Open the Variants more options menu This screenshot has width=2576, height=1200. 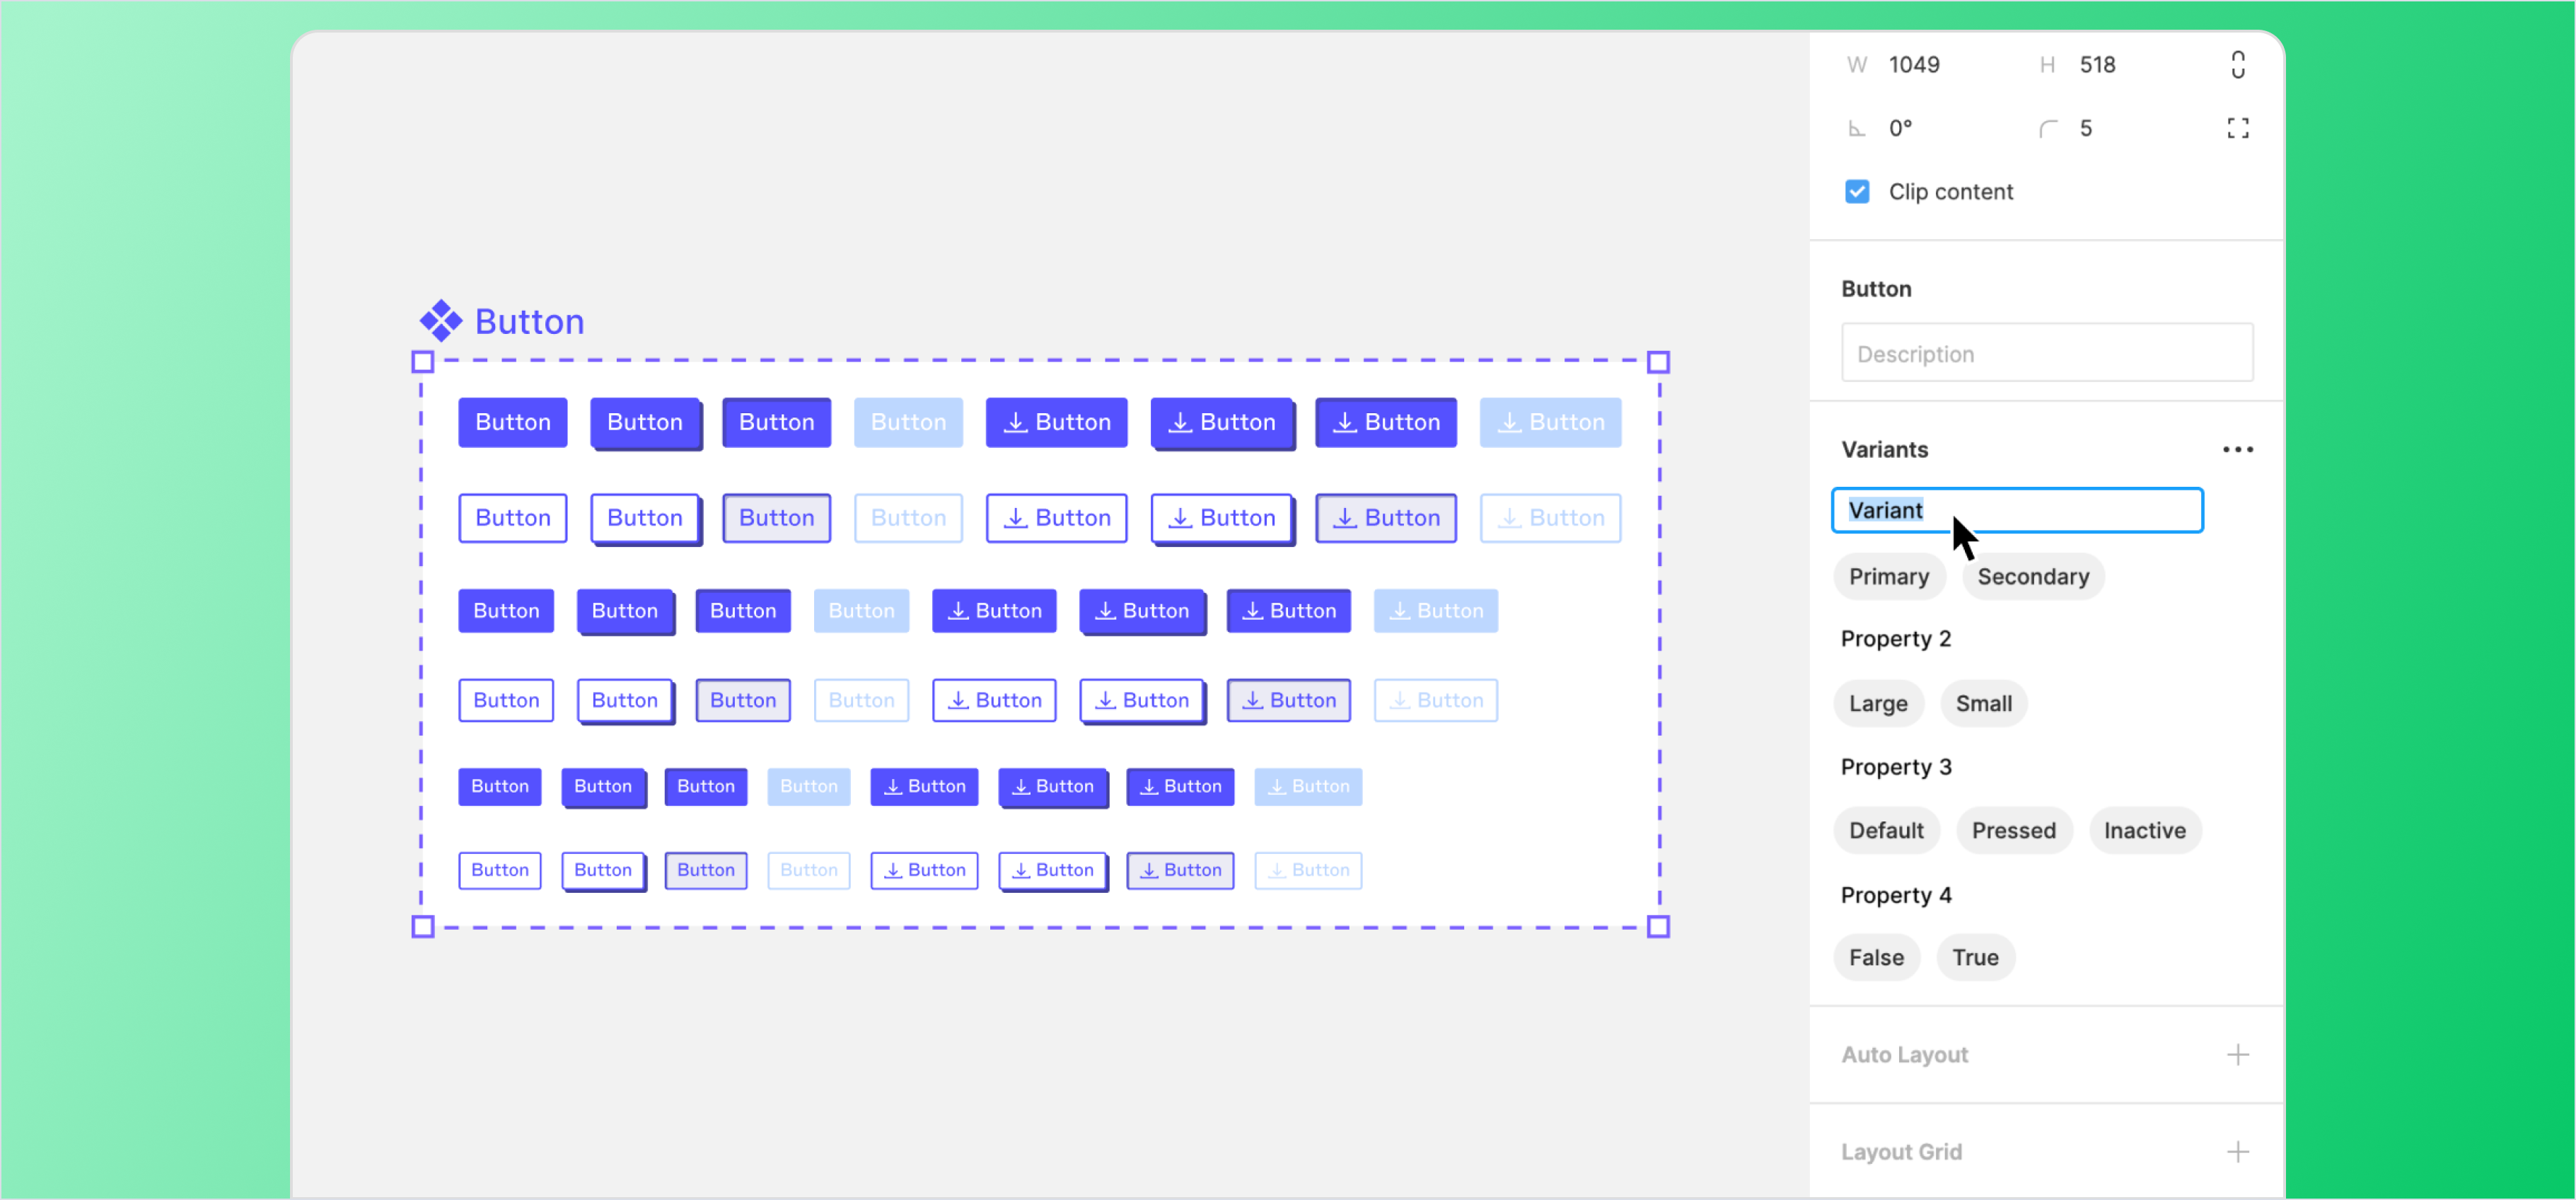[2239, 449]
